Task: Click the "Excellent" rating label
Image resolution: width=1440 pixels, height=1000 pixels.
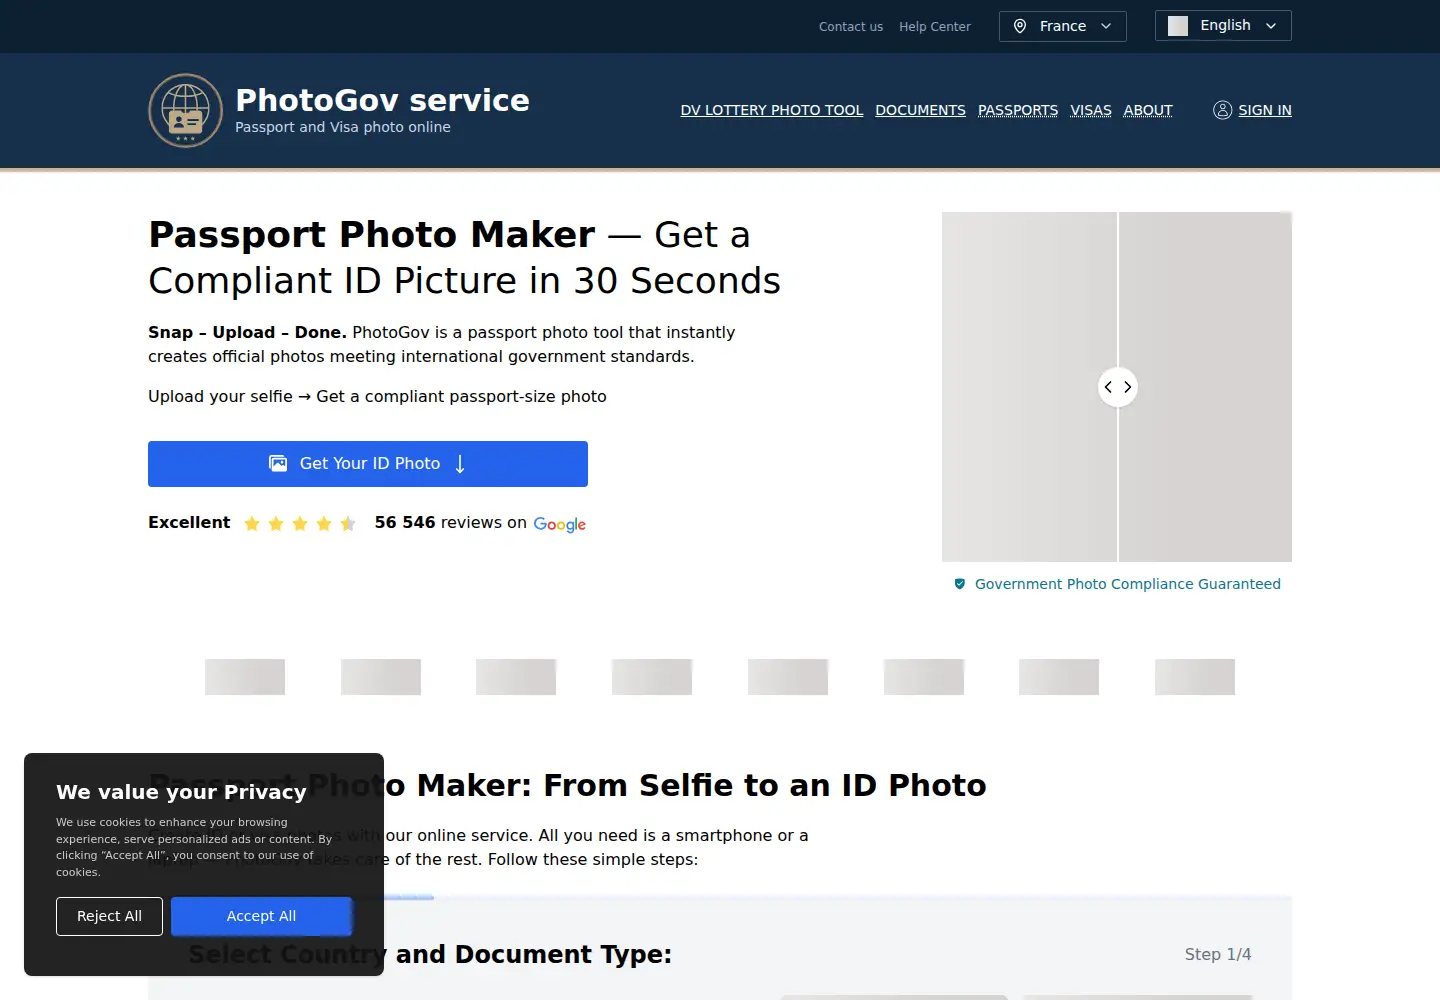Action: [x=189, y=522]
